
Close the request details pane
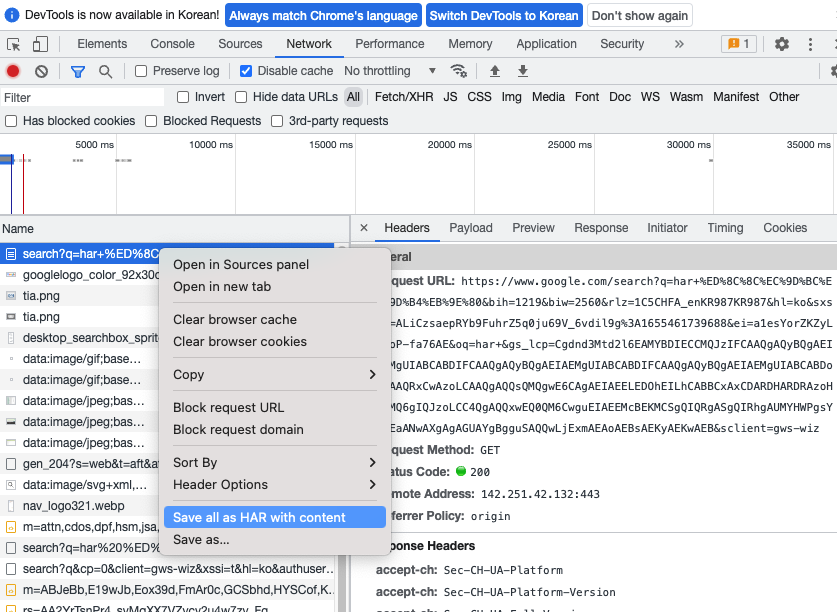point(364,228)
